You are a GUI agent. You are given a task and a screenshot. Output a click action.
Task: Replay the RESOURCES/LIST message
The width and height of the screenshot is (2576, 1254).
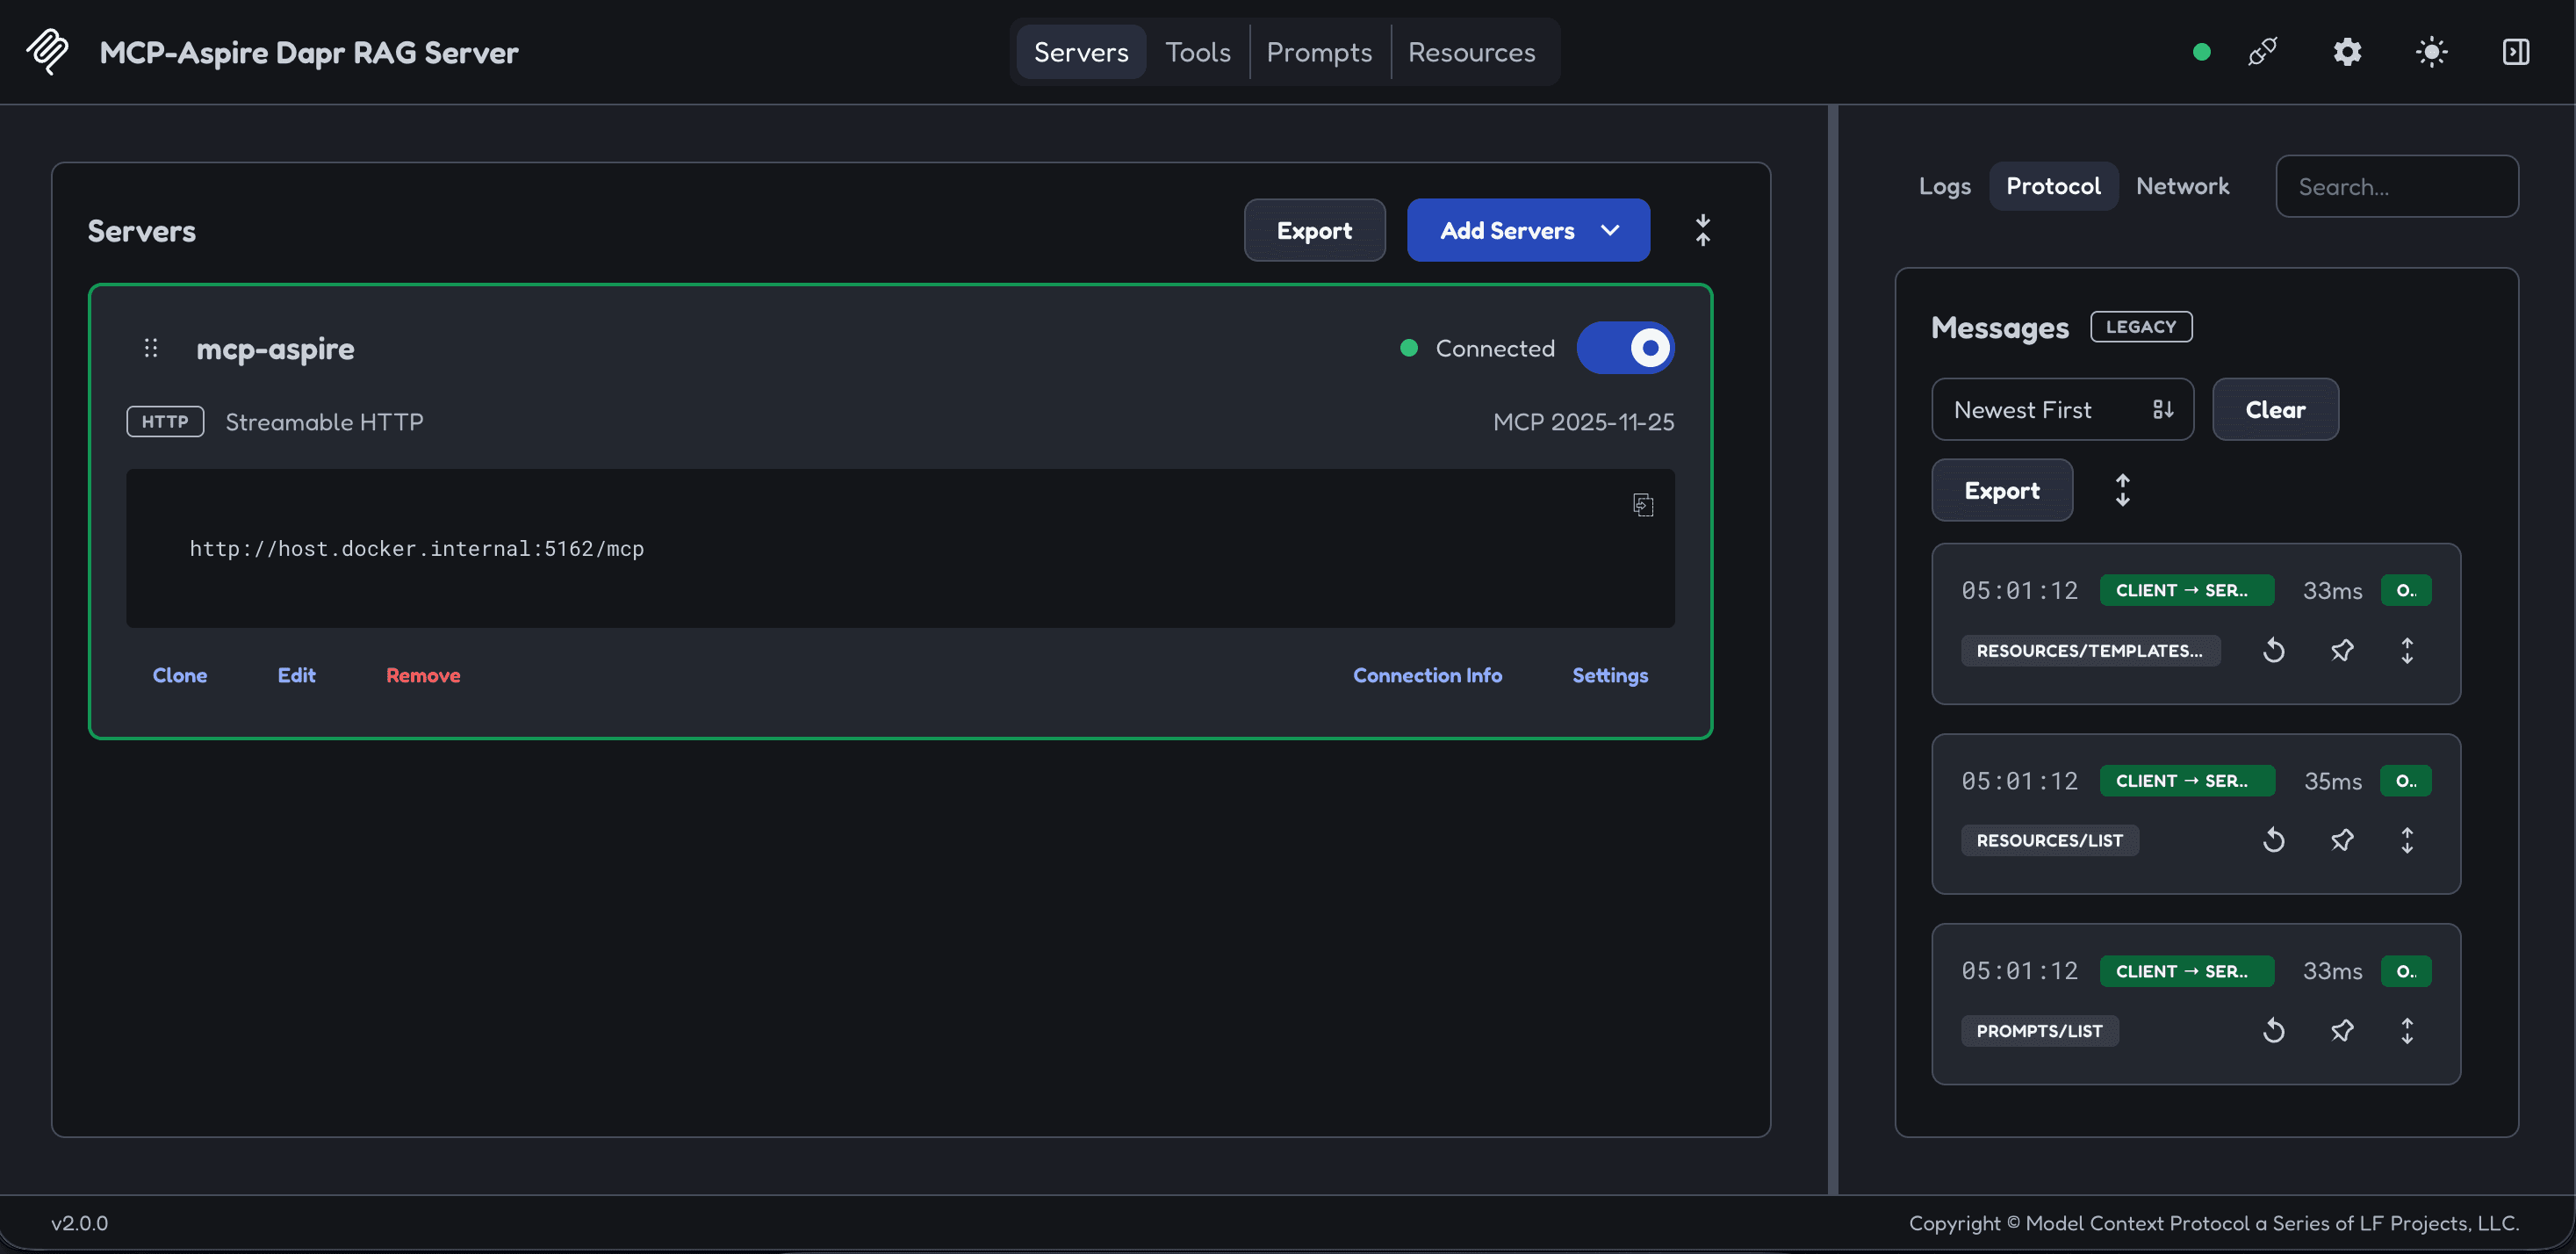click(2273, 840)
